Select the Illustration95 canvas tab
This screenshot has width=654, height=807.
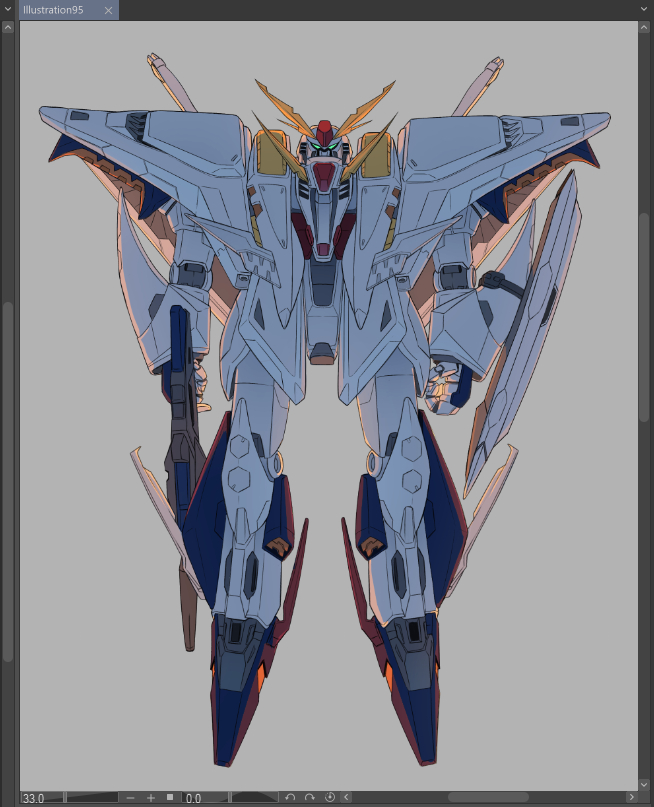coord(55,10)
